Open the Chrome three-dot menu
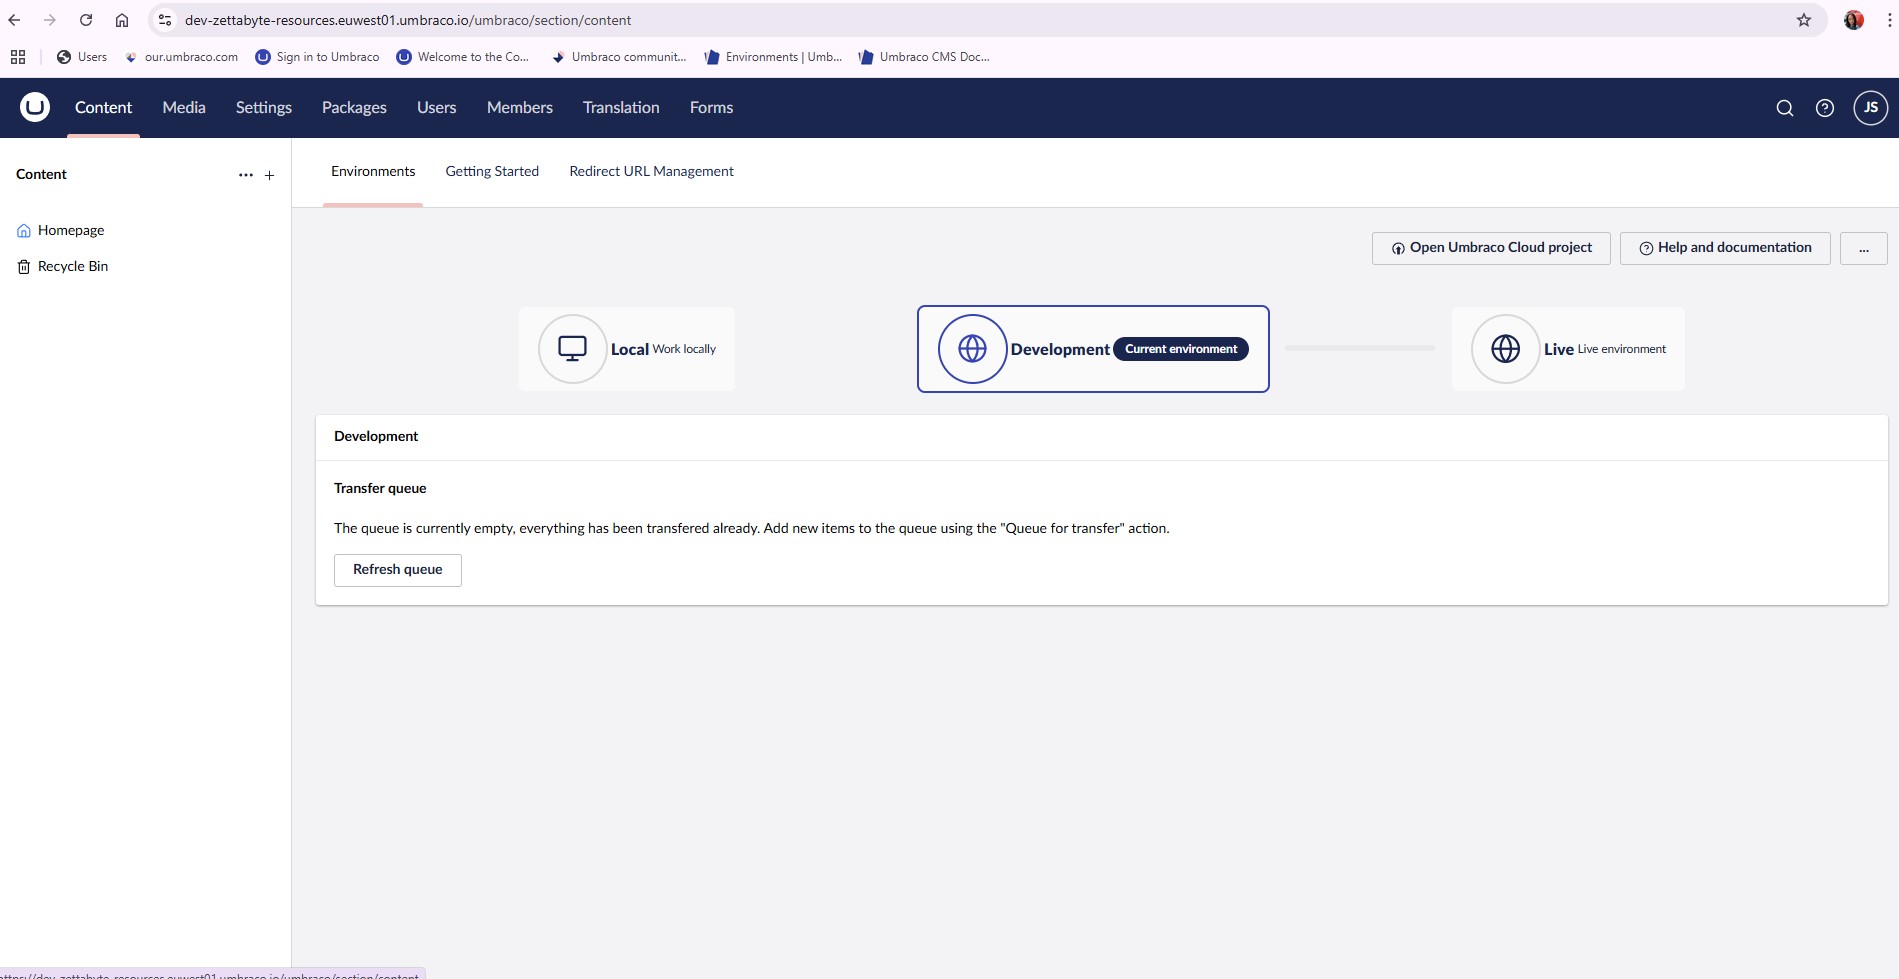The width and height of the screenshot is (1899, 979). tap(1889, 20)
